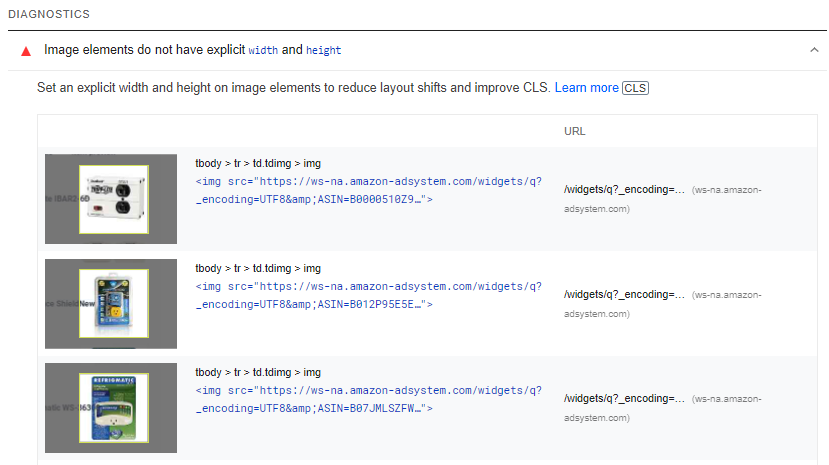Open thumbnail of white surge protector B0000510Z9

(111, 199)
